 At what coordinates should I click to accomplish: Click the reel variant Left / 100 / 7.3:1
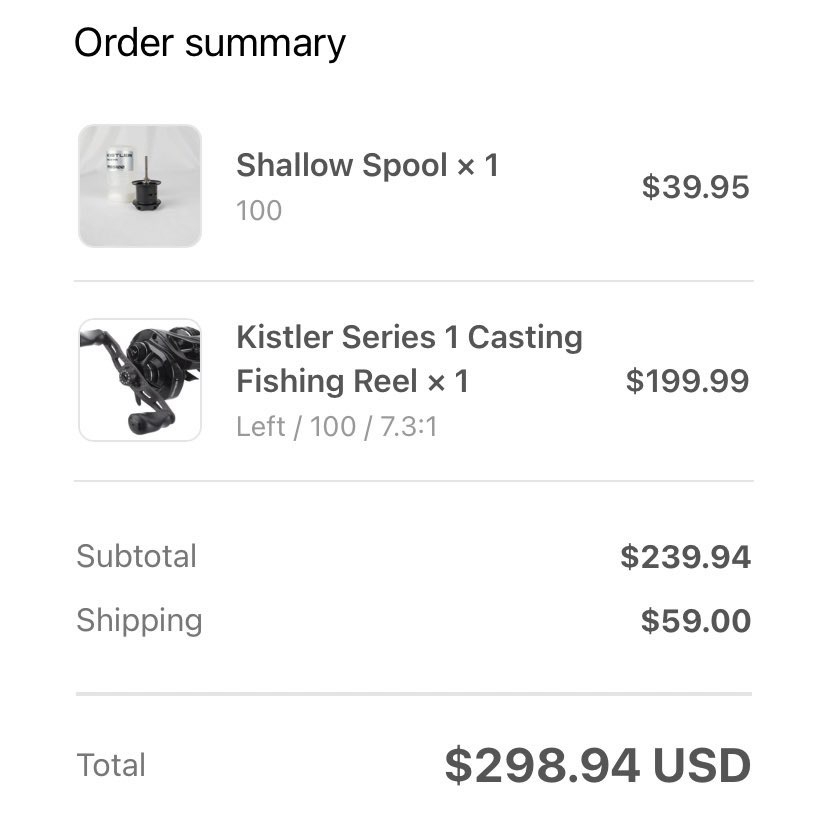337,426
